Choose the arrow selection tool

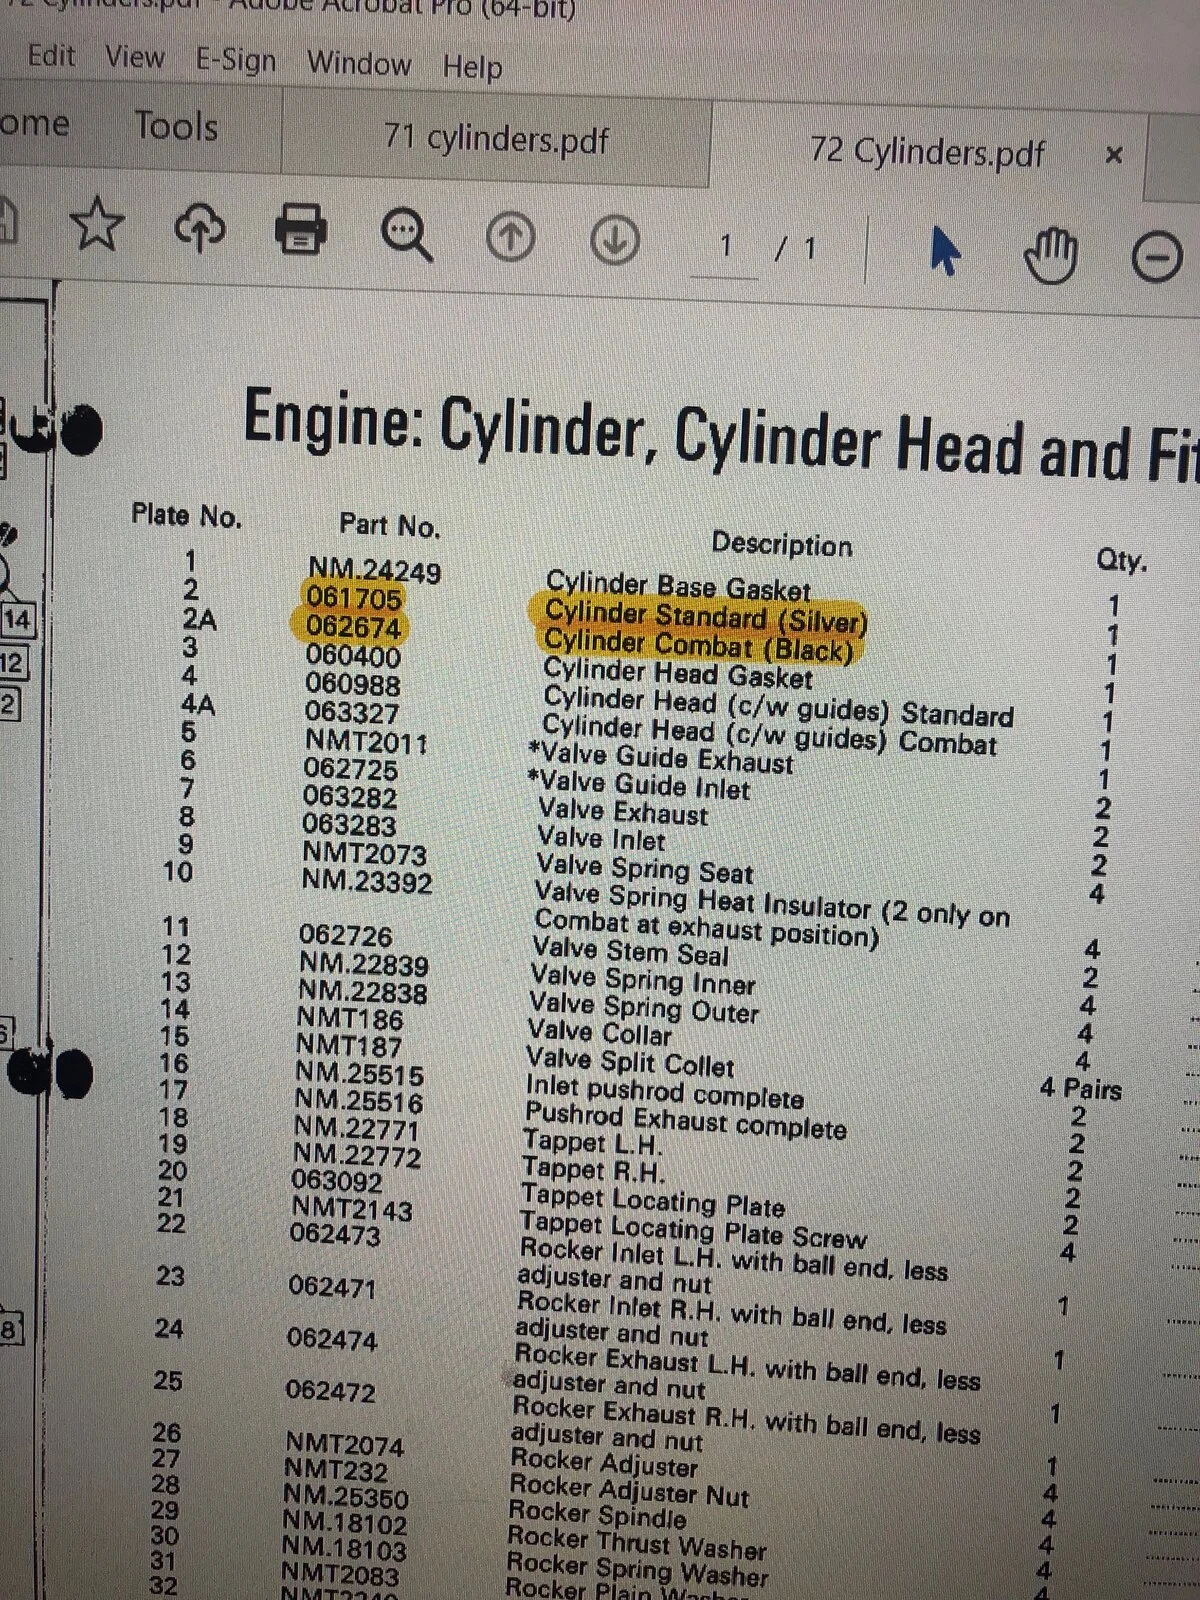[943, 251]
